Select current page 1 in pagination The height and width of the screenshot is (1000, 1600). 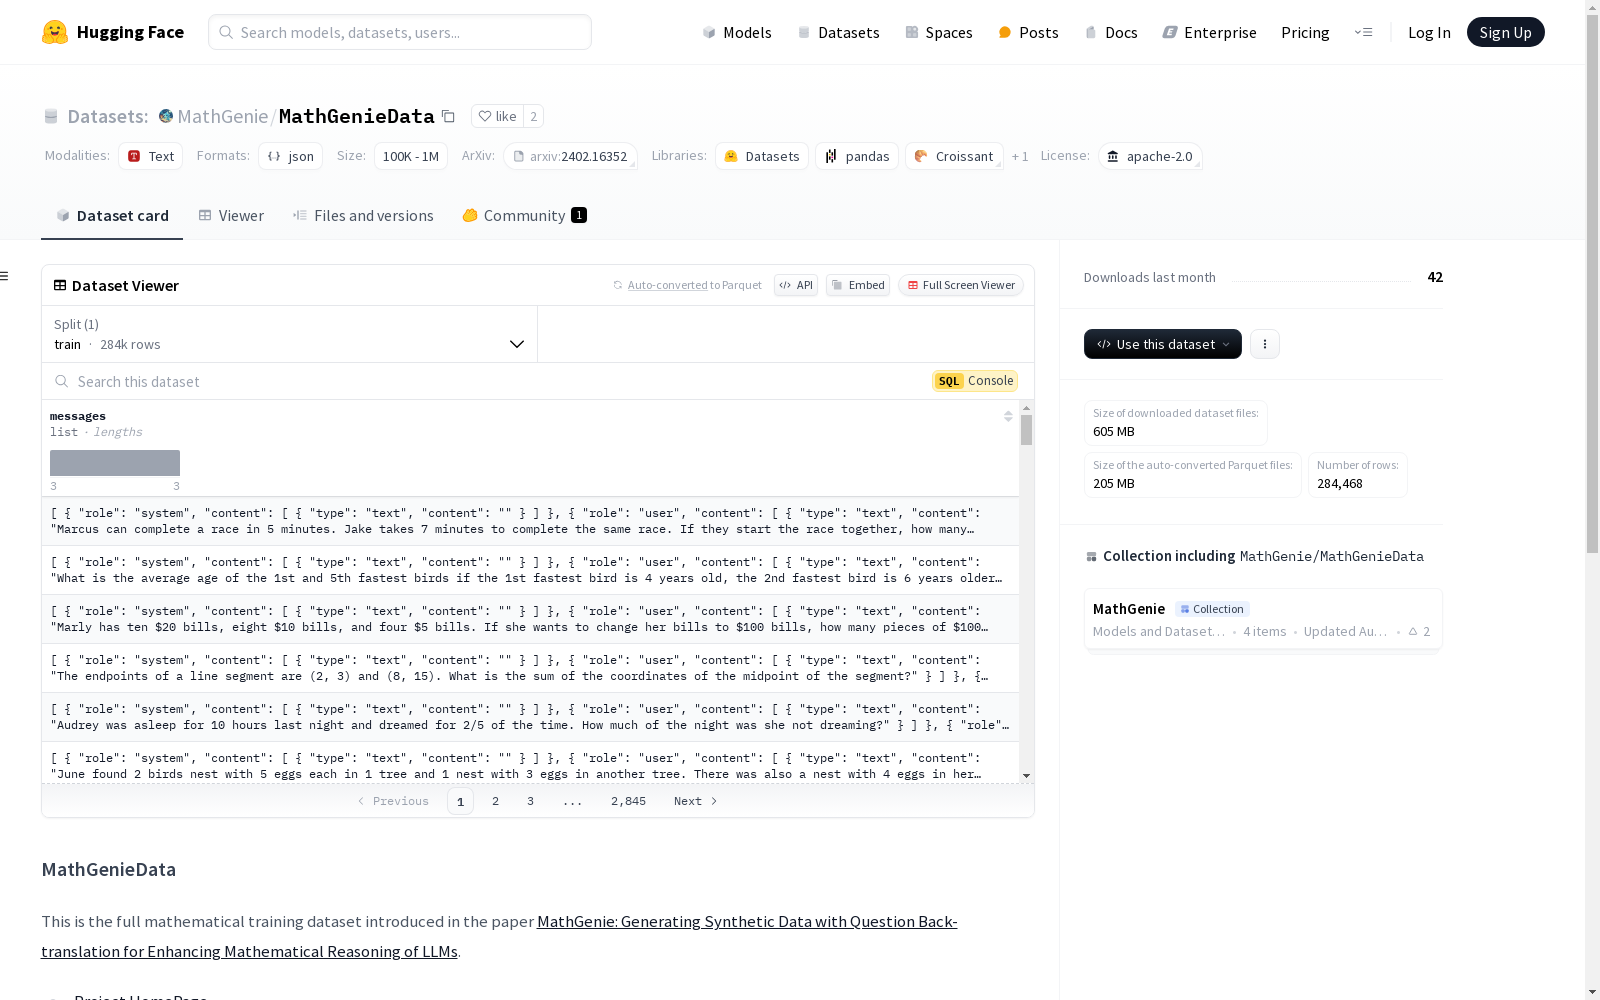pos(460,801)
